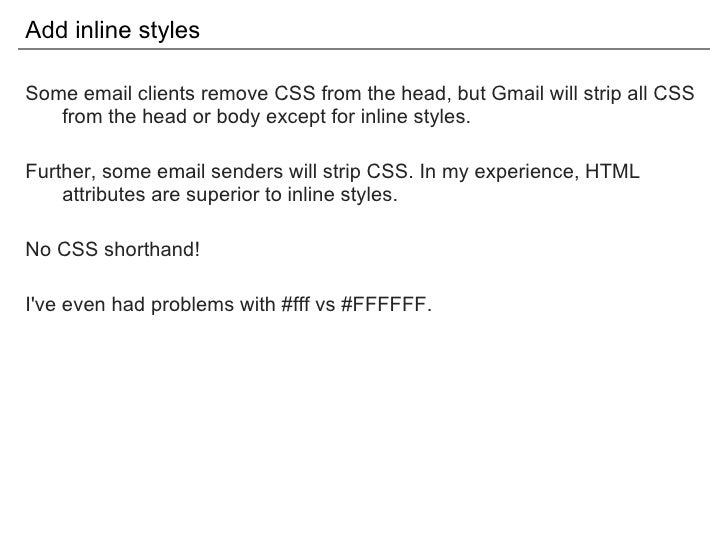The image size is (728, 546).
Task: Click the '#FFFFFF' color code text
Action: tap(386, 305)
